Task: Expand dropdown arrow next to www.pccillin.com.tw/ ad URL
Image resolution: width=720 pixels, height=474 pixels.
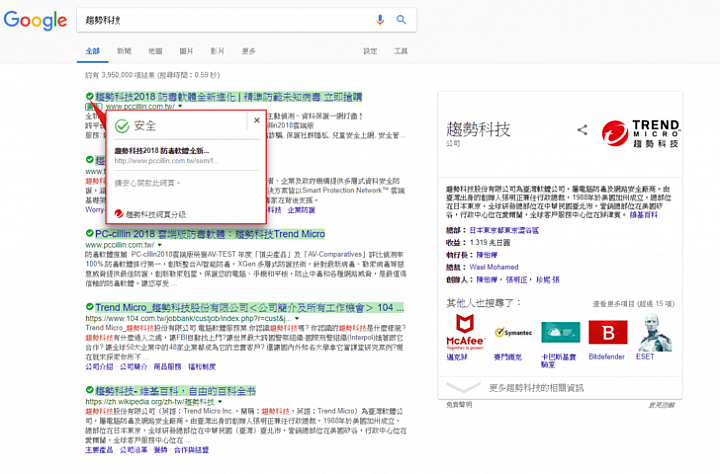Action: click(x=180, y=106)
